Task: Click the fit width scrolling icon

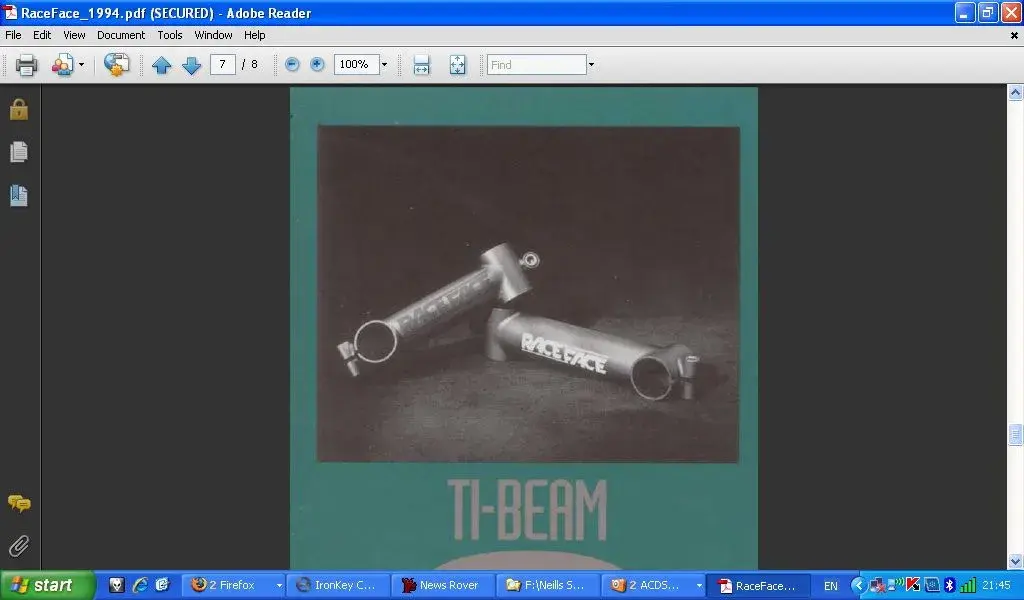Action: tap(421, 65)
